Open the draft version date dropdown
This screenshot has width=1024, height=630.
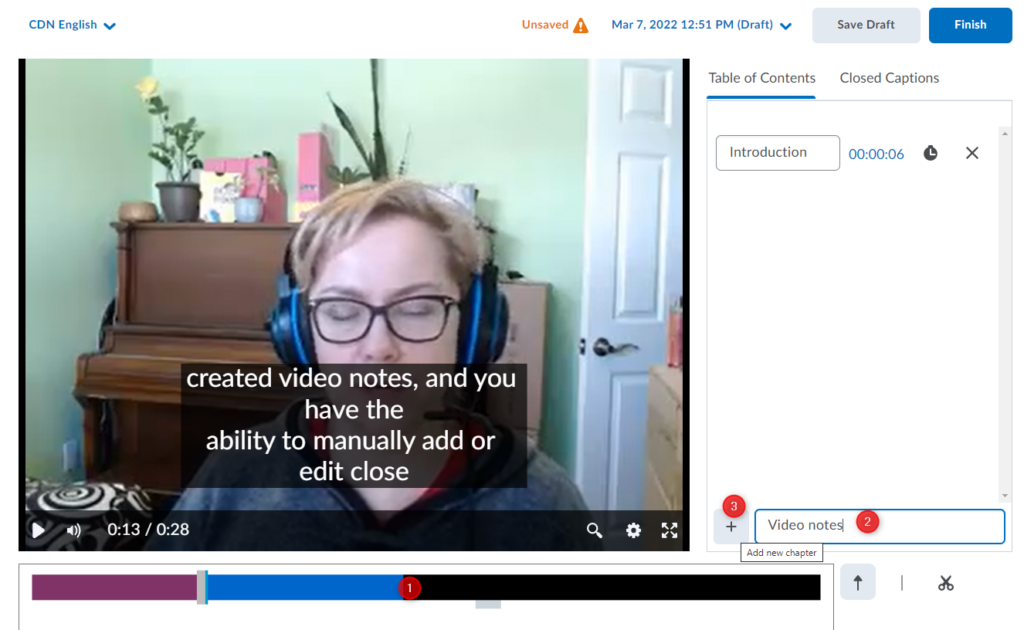pos(701,25)
